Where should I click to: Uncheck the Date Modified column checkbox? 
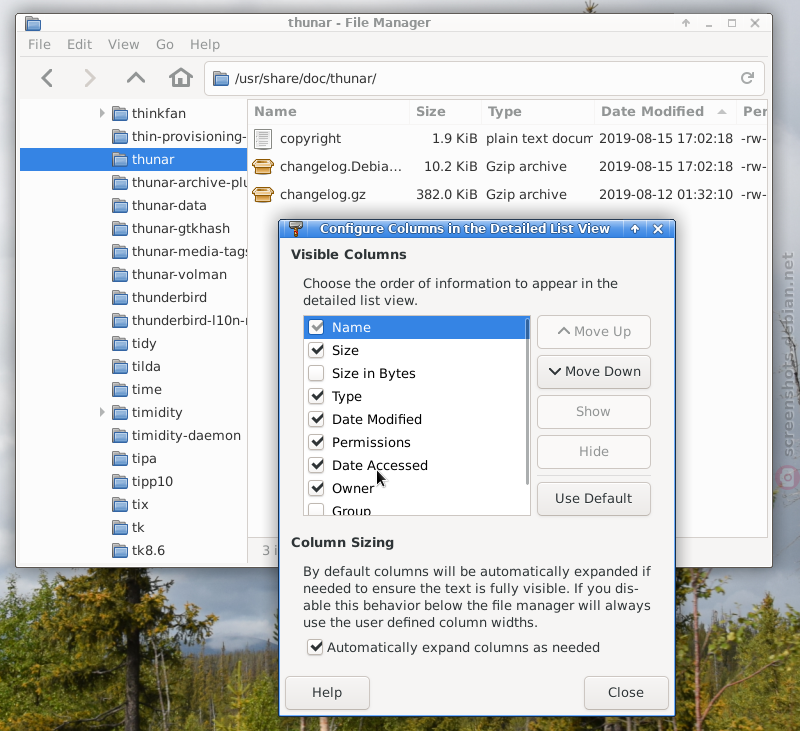pos(316,419)
